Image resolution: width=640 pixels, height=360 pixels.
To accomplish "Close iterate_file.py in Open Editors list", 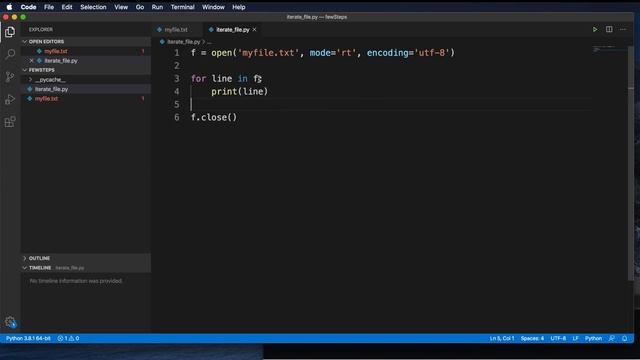I will (31, 60).
